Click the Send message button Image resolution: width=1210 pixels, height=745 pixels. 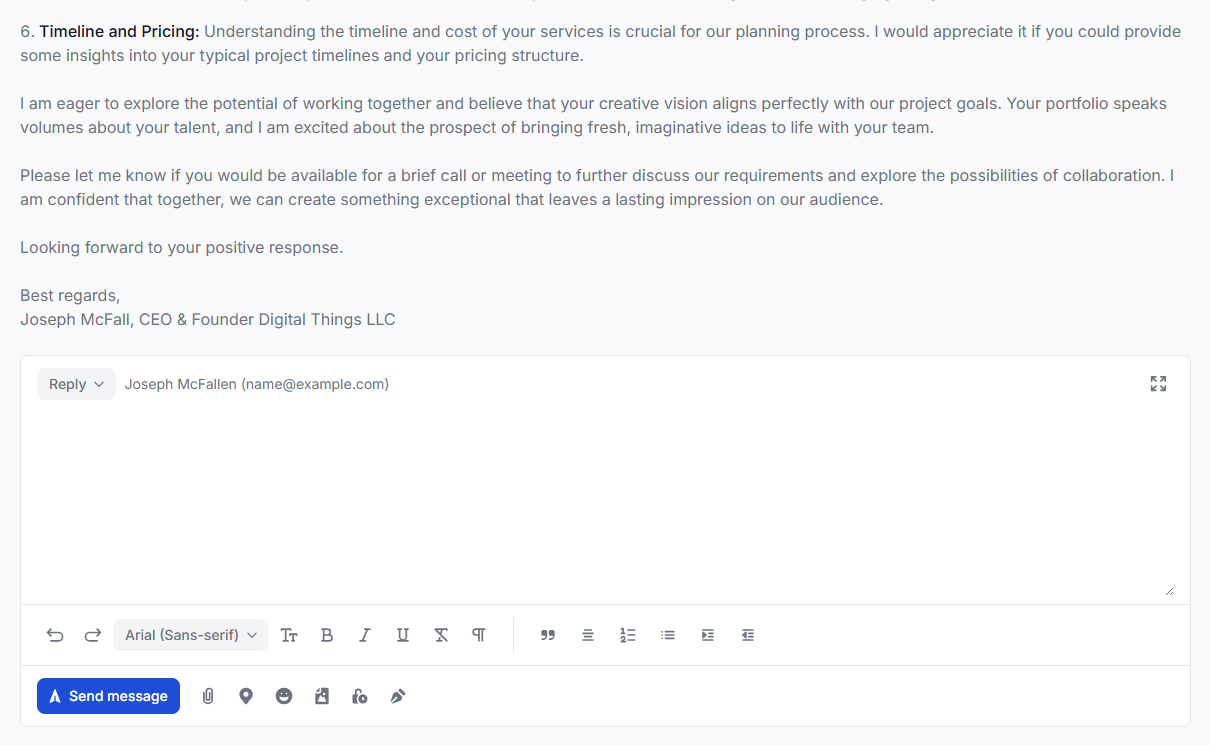click(108, 696)
